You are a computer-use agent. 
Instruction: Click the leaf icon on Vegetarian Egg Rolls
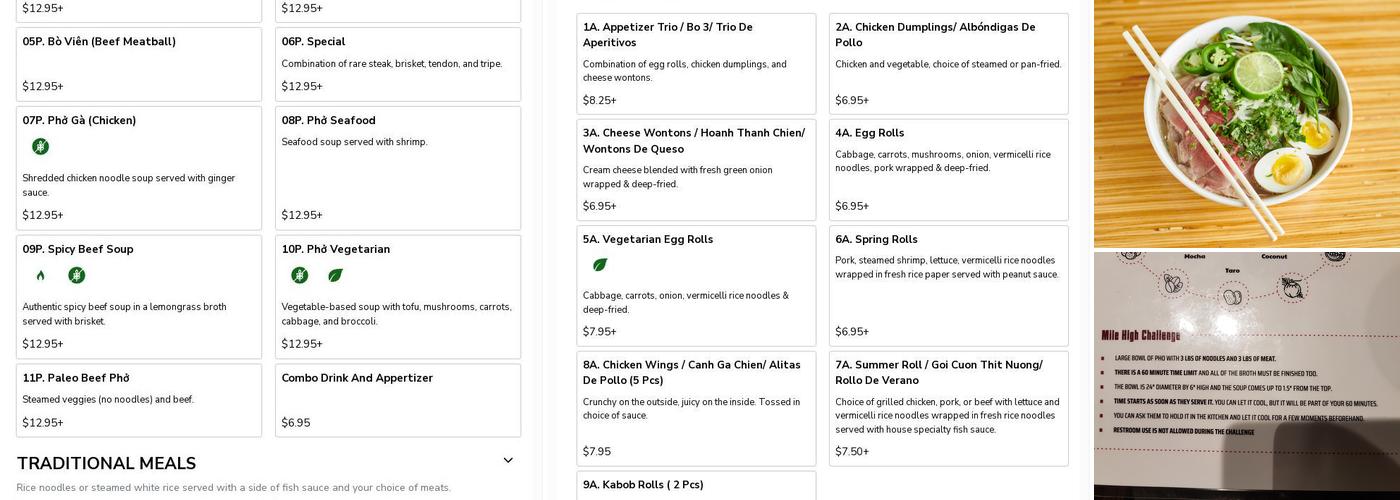click(600, 266)
